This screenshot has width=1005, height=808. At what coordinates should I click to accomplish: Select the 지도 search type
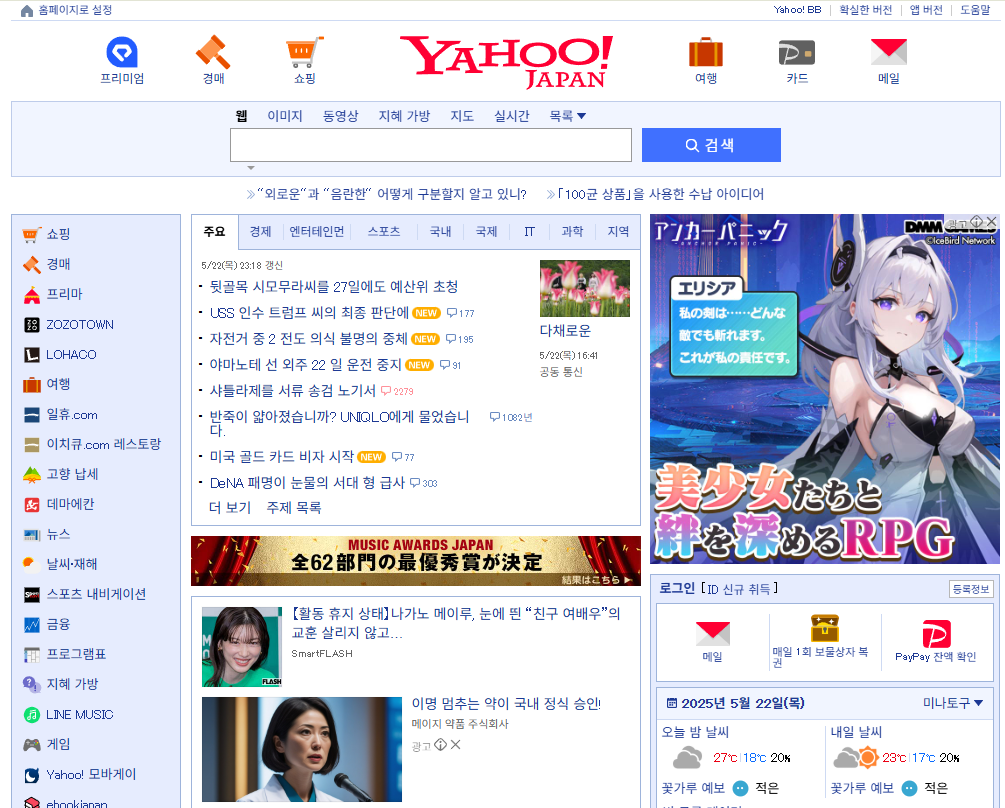click(x=461, y=116)
